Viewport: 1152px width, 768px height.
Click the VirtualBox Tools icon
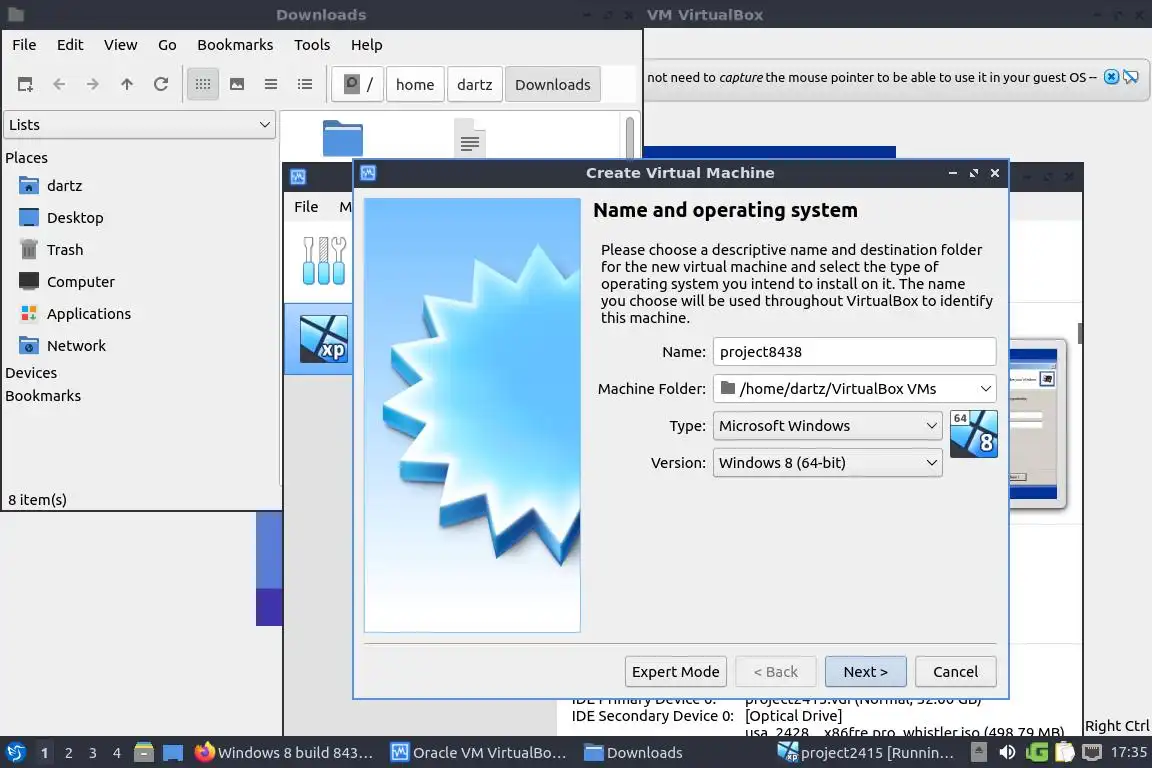click(x=324, y=261)
